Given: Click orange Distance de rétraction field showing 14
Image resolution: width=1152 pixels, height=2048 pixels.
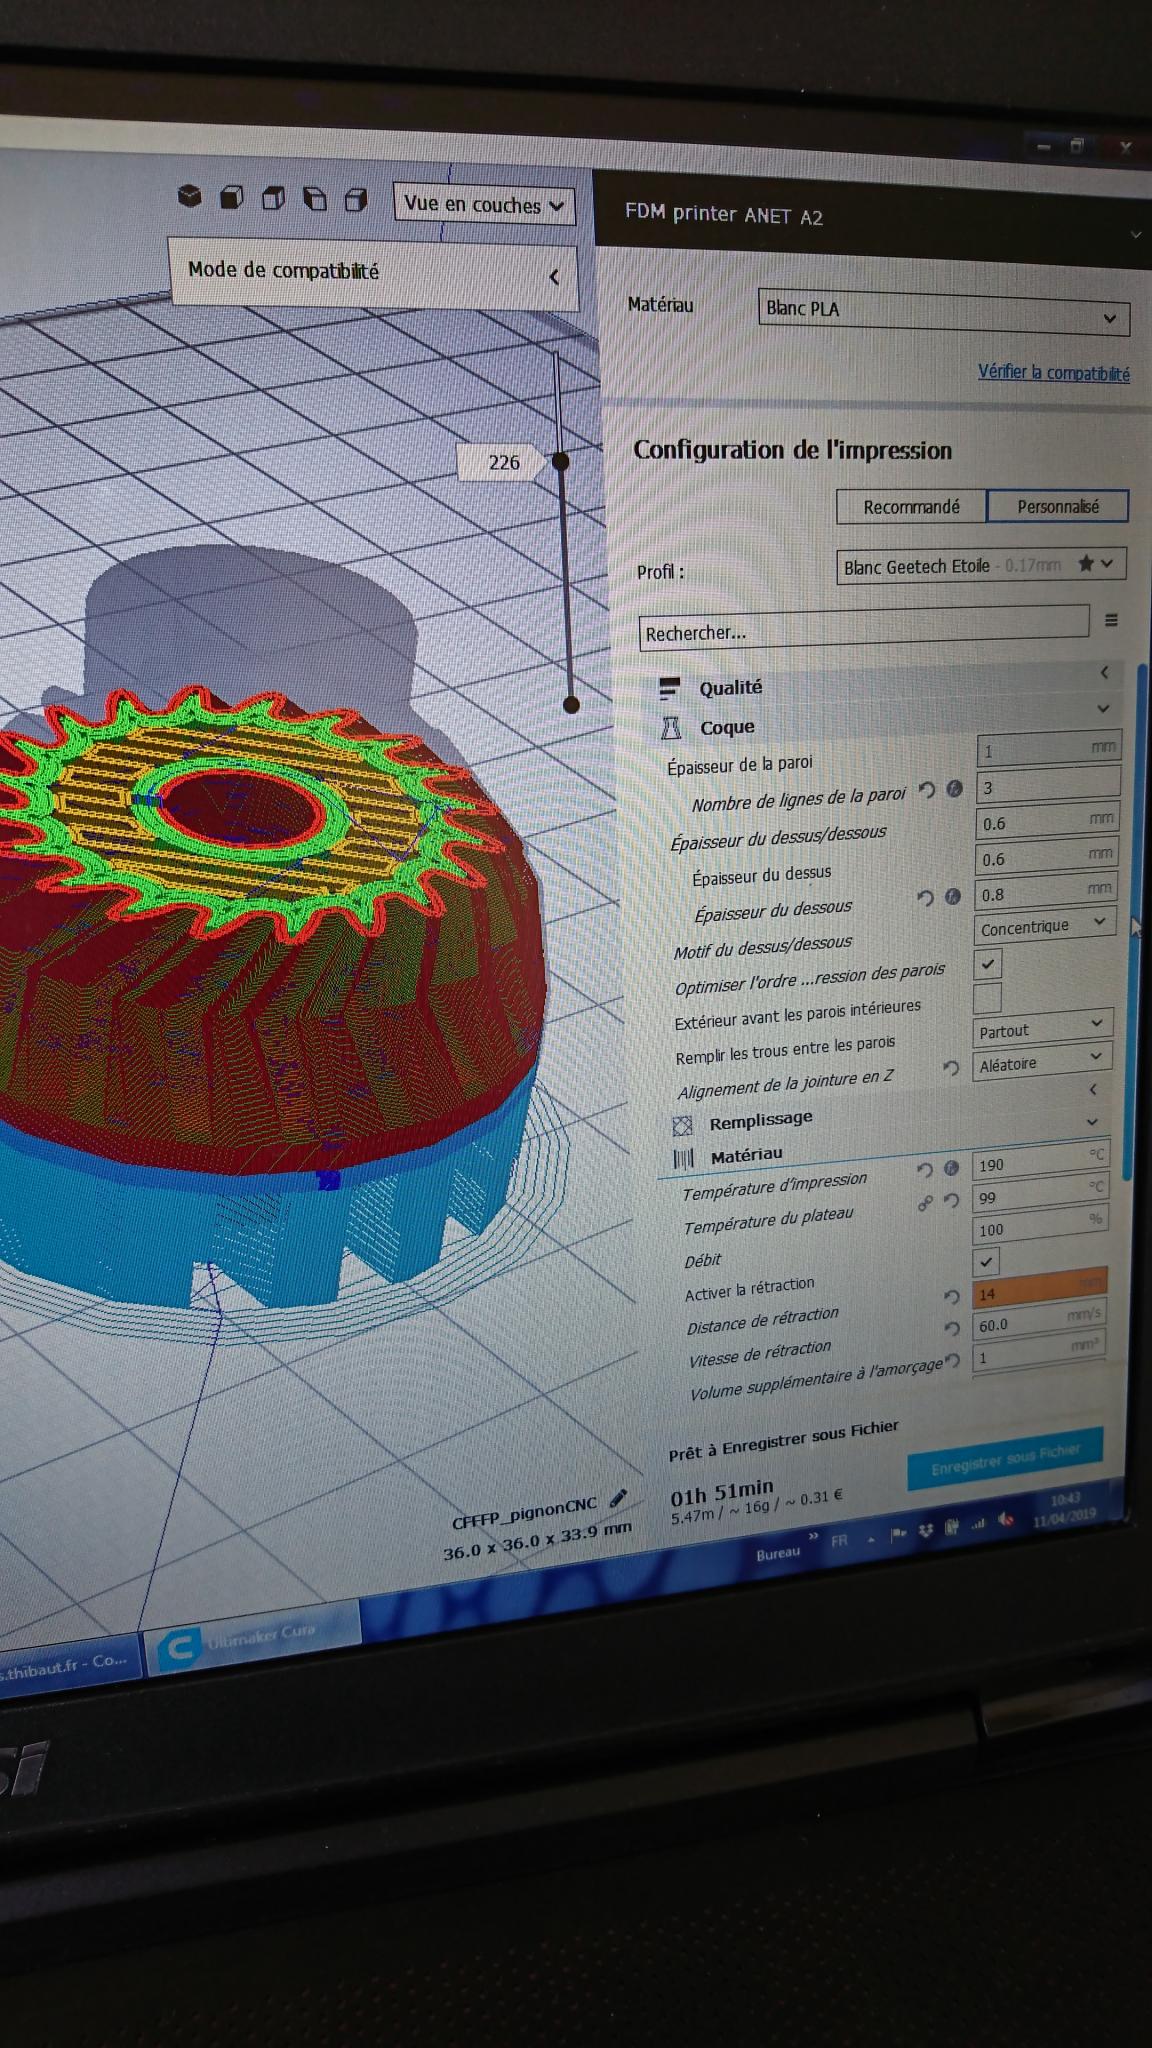Looking at the screenshot, I should point(1039,1290).
